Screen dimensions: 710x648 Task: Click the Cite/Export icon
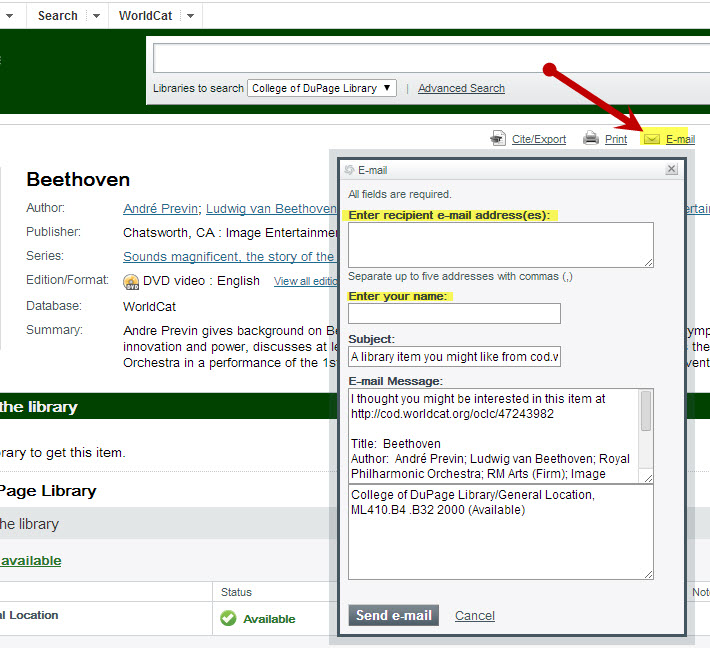click(x=498, y=139)
